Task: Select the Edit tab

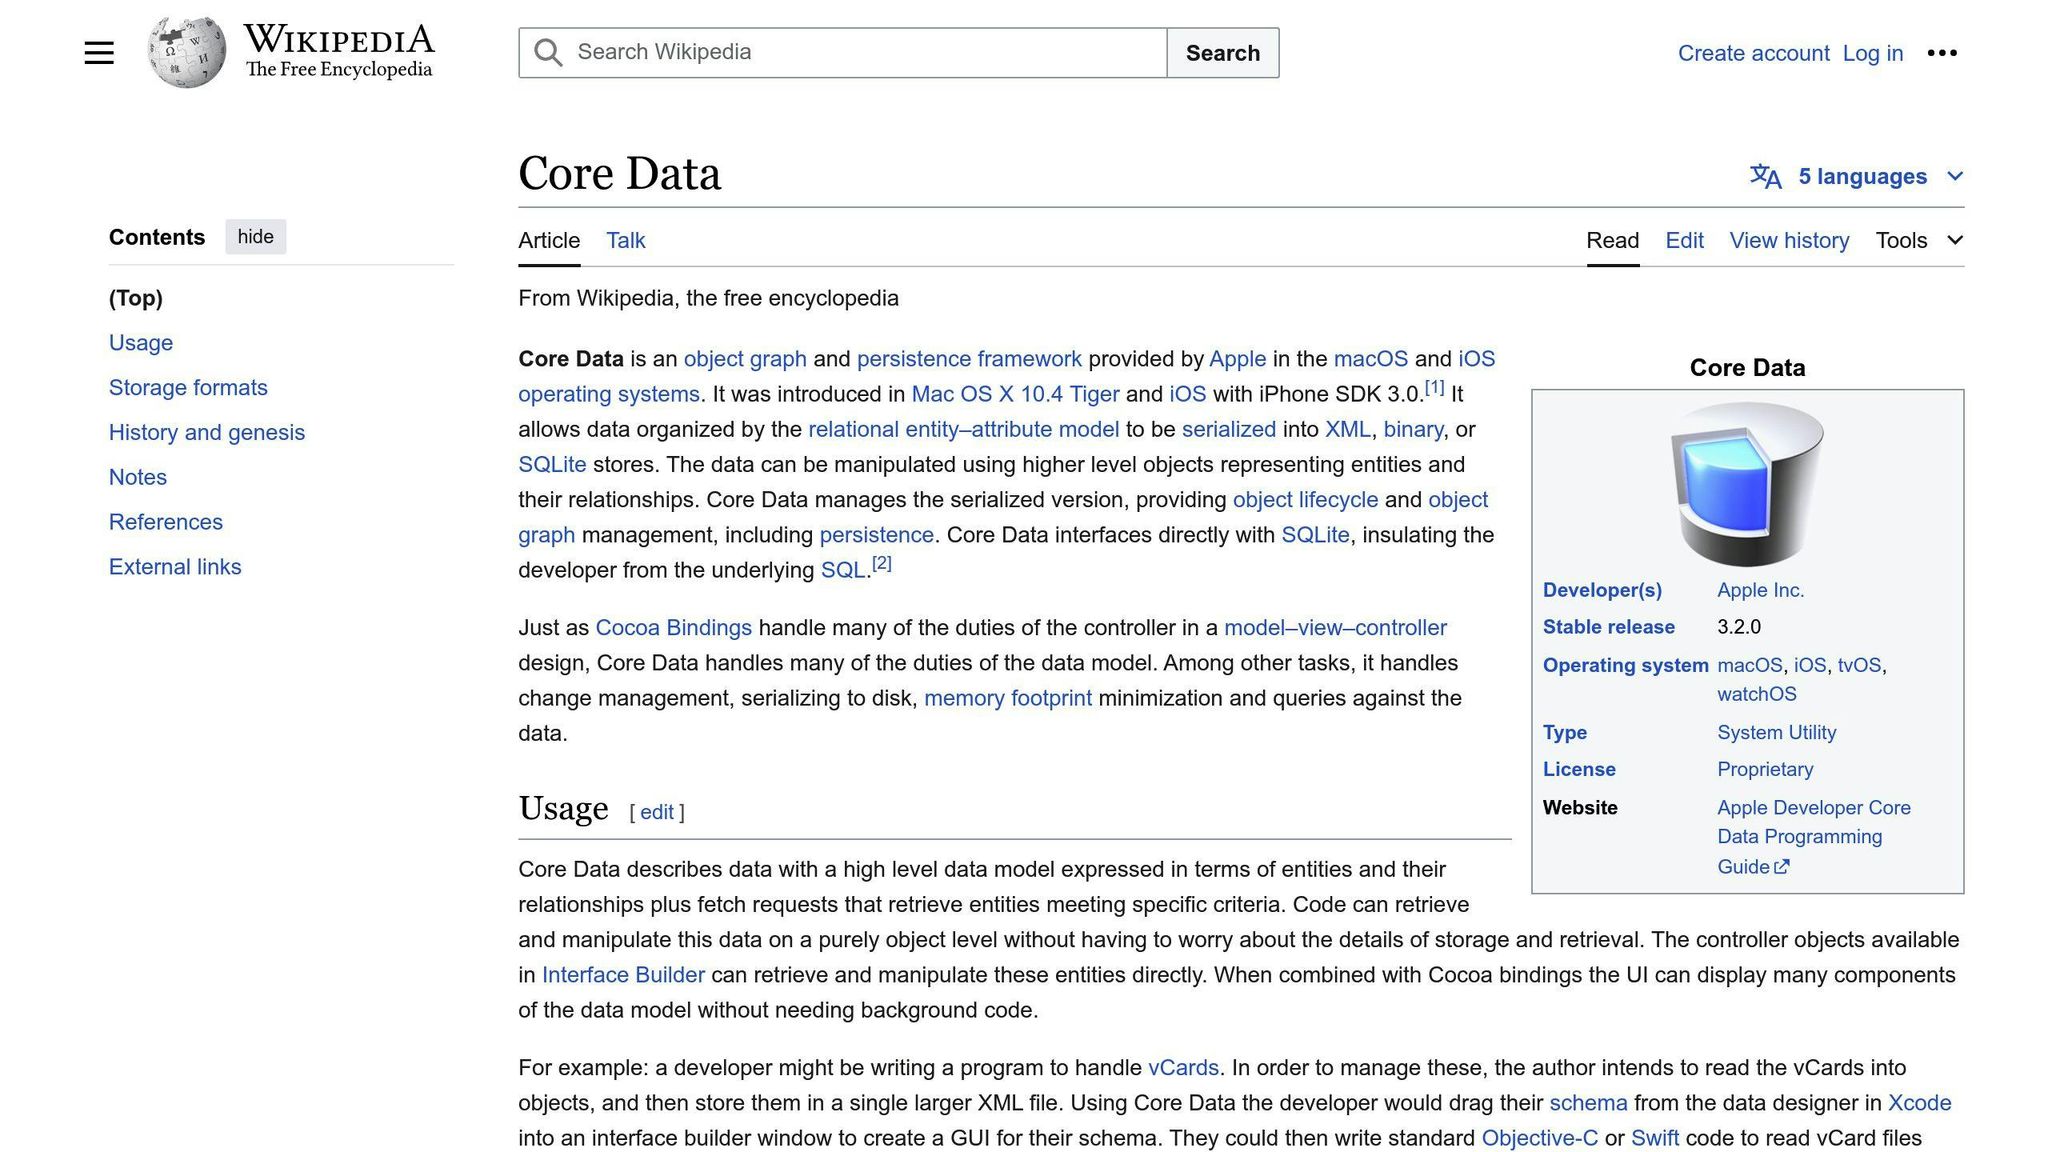Action: (1684, 240)
